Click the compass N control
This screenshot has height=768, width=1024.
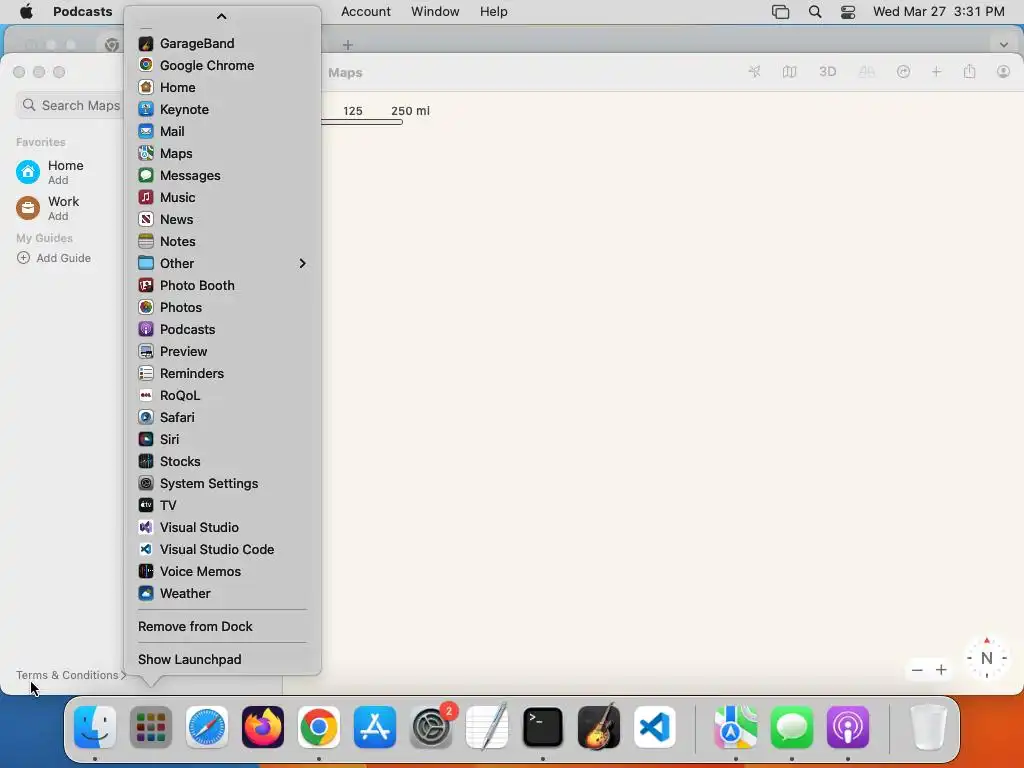tap(986, 658)
